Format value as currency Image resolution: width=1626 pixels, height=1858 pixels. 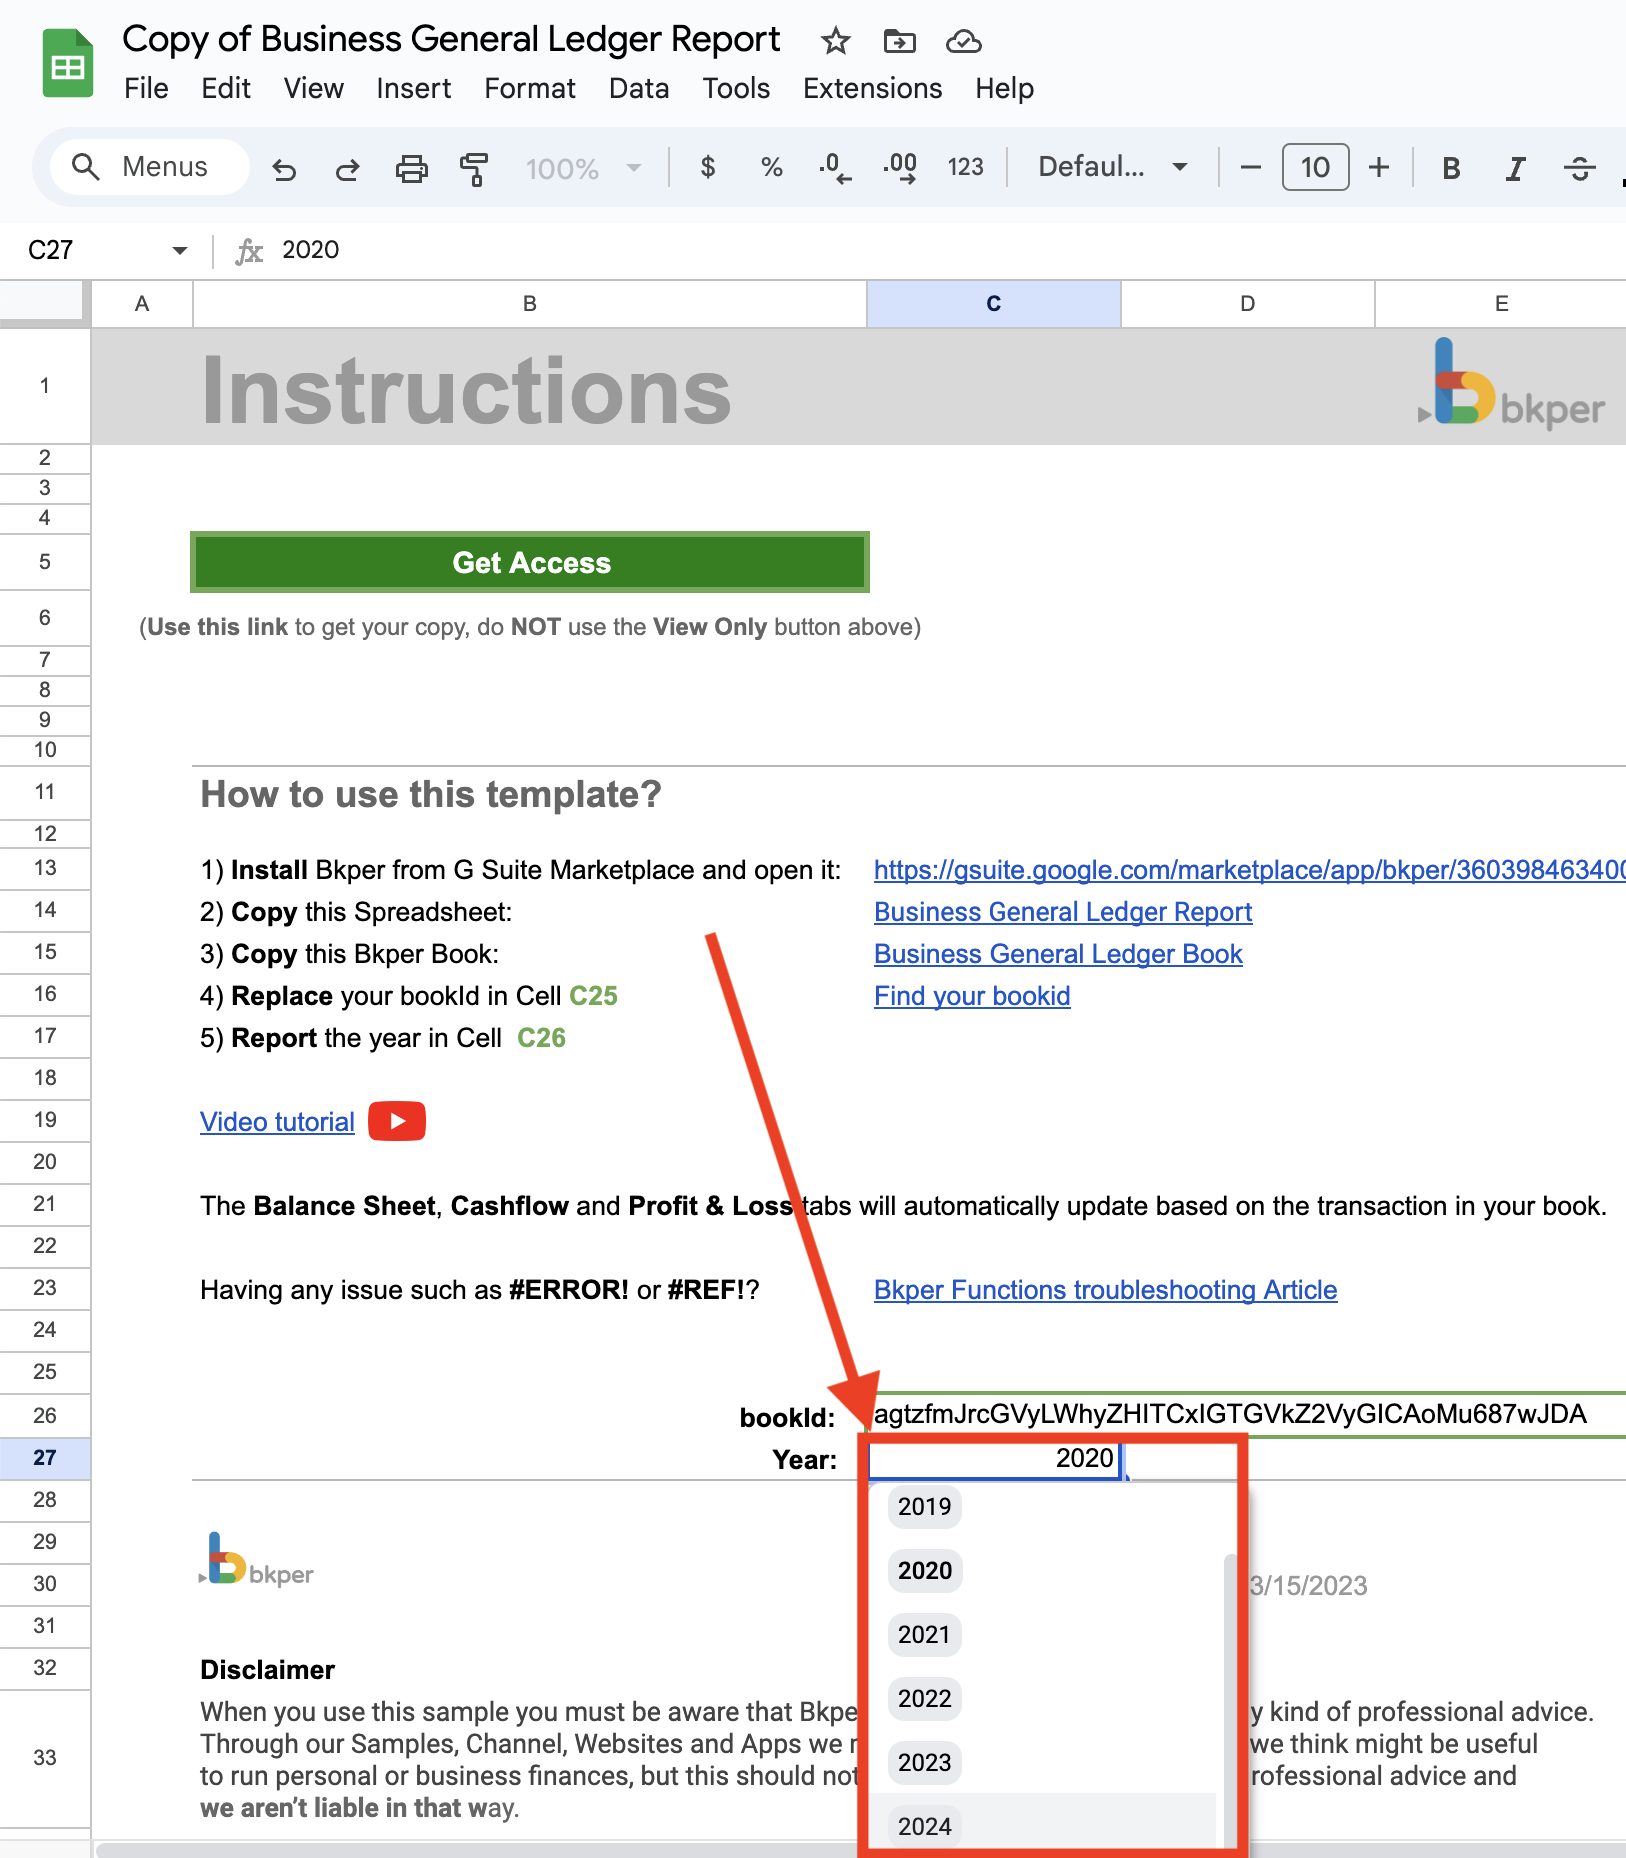708,167
